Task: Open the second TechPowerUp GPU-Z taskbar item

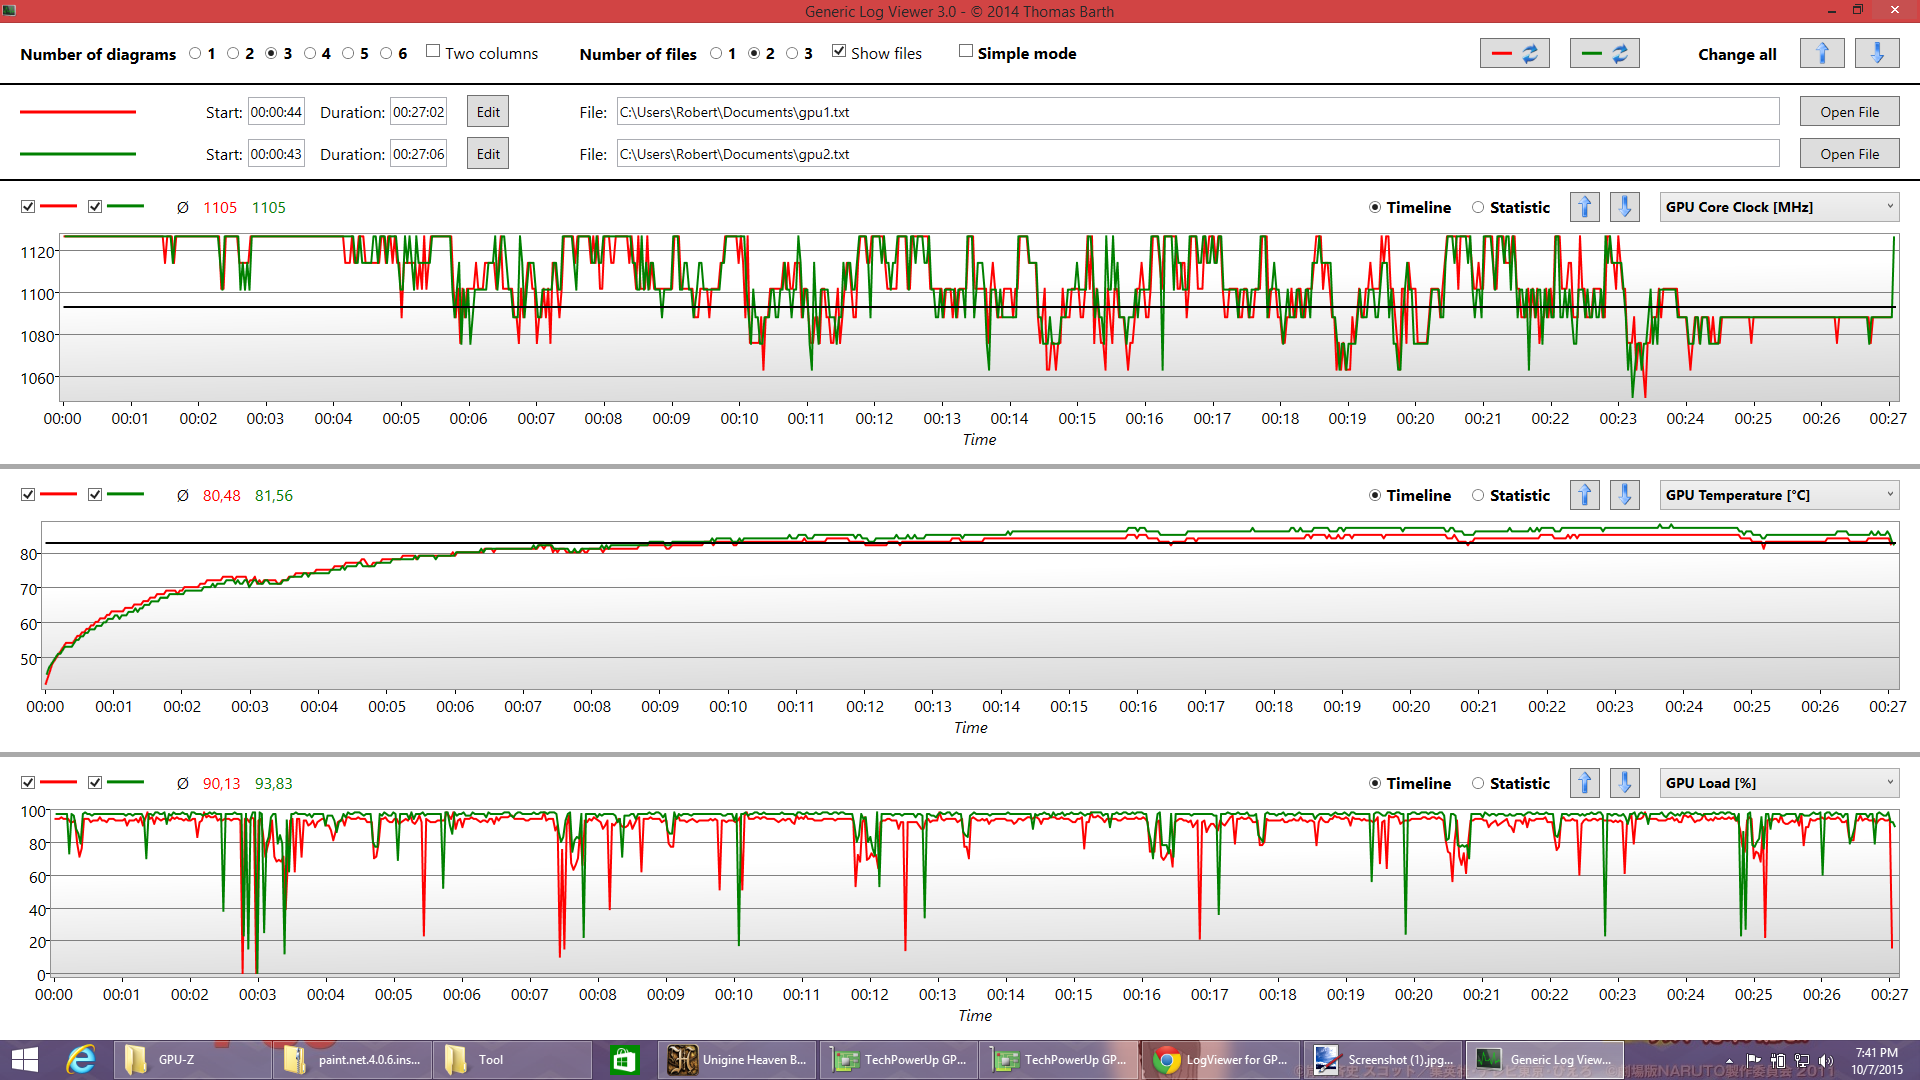Action: 1059,1060
